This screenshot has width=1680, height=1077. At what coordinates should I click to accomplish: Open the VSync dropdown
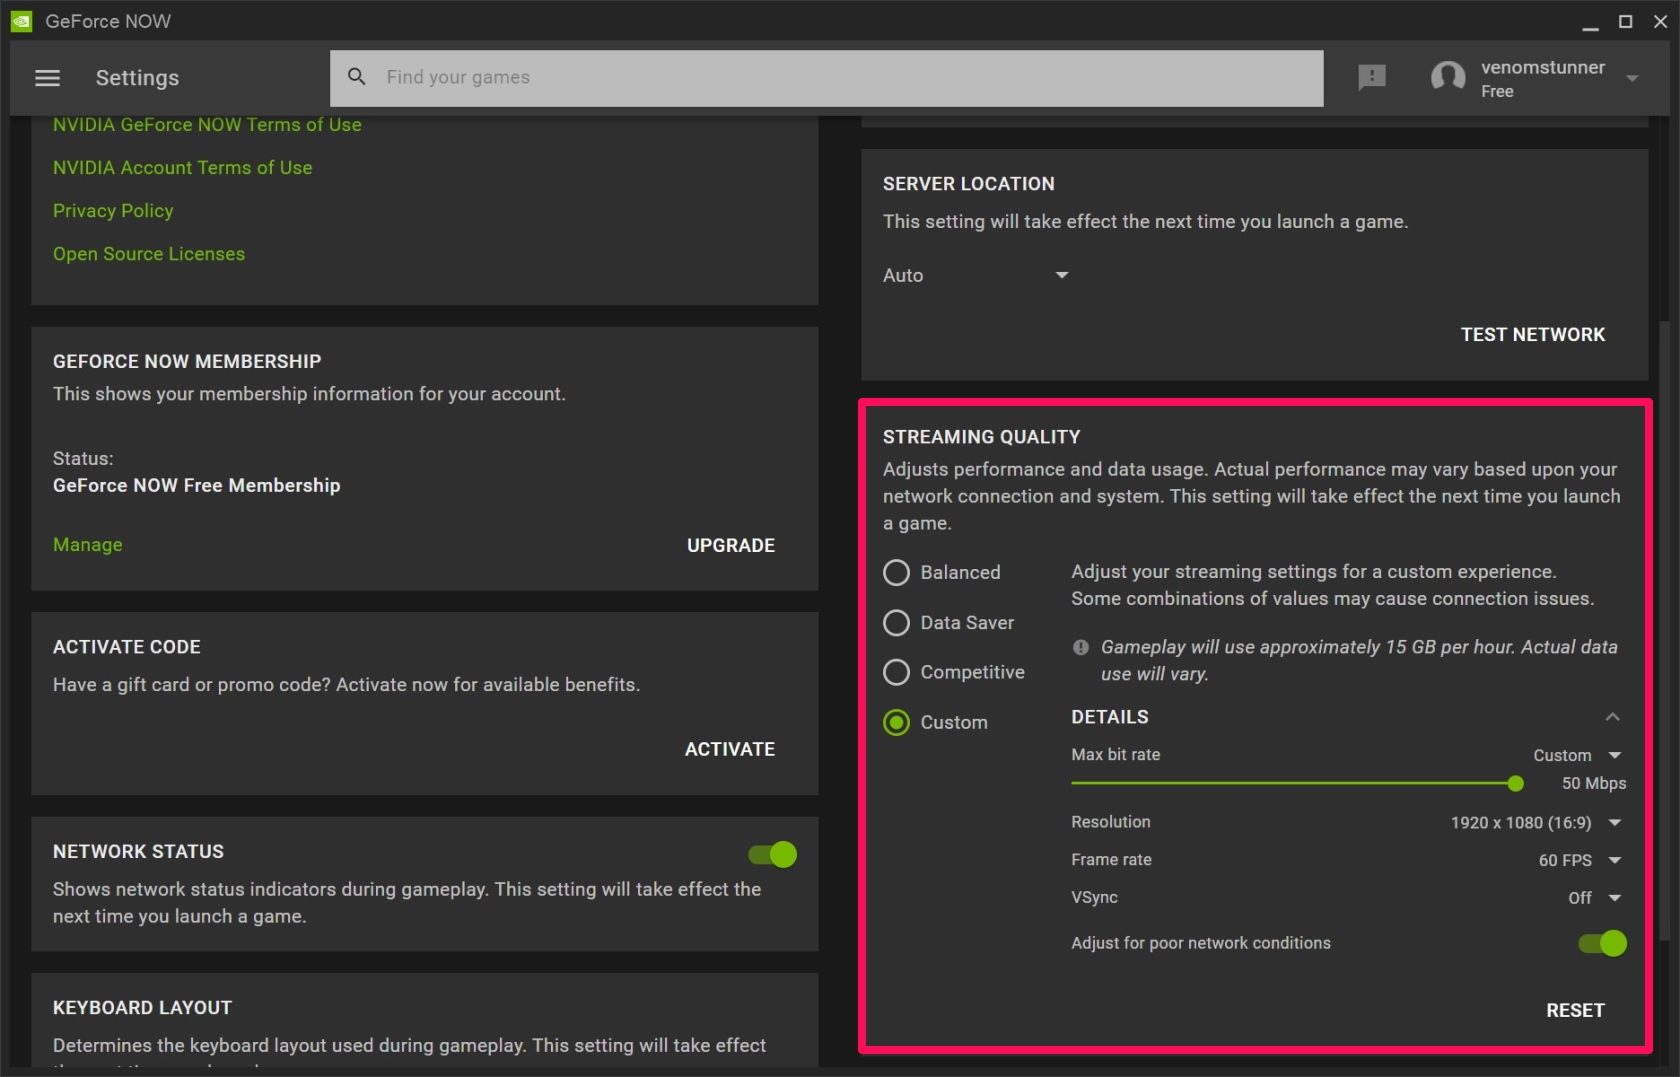pos(1613,898)
